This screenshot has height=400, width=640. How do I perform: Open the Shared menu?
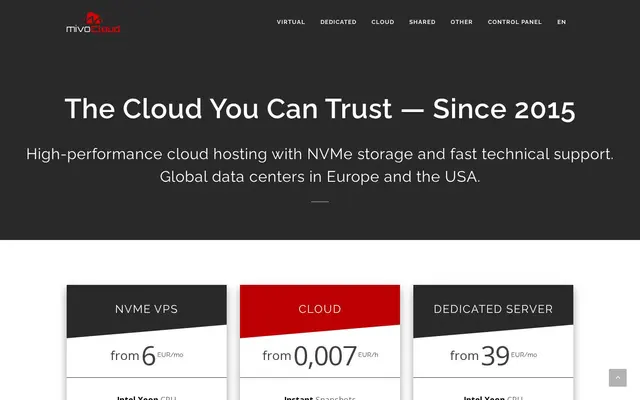coord(422,22)
